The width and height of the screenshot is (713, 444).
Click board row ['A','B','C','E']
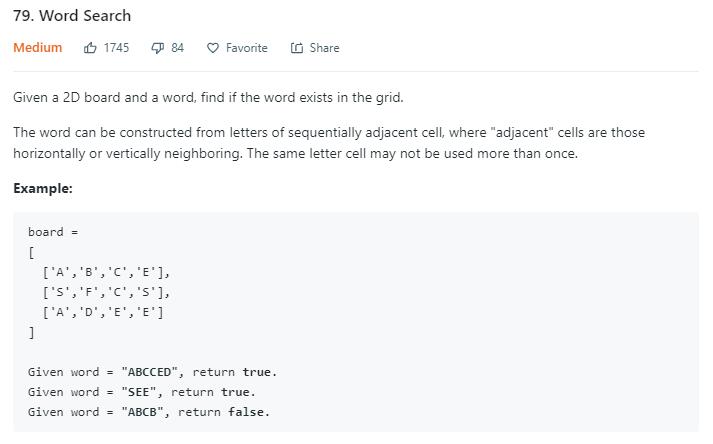[x=106, y=272]
